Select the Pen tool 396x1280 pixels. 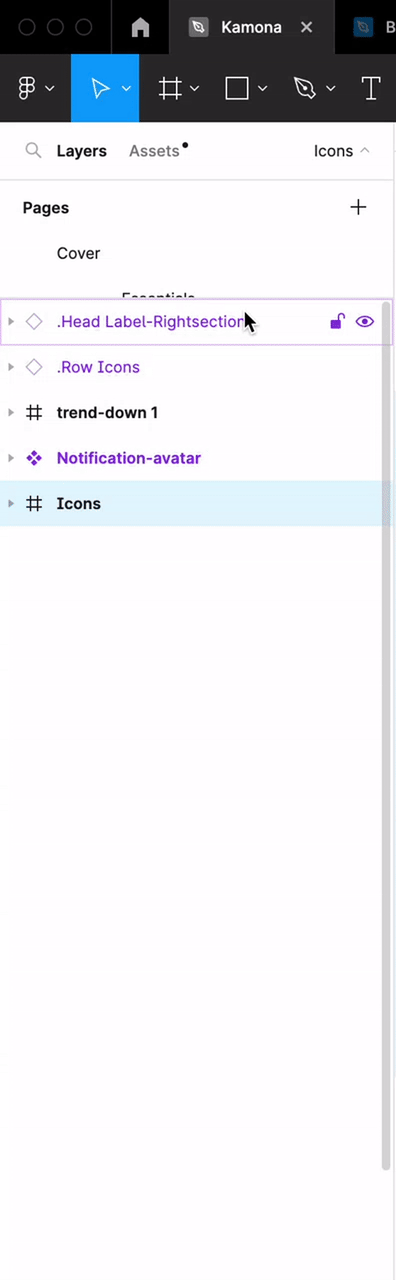(304, 88)
